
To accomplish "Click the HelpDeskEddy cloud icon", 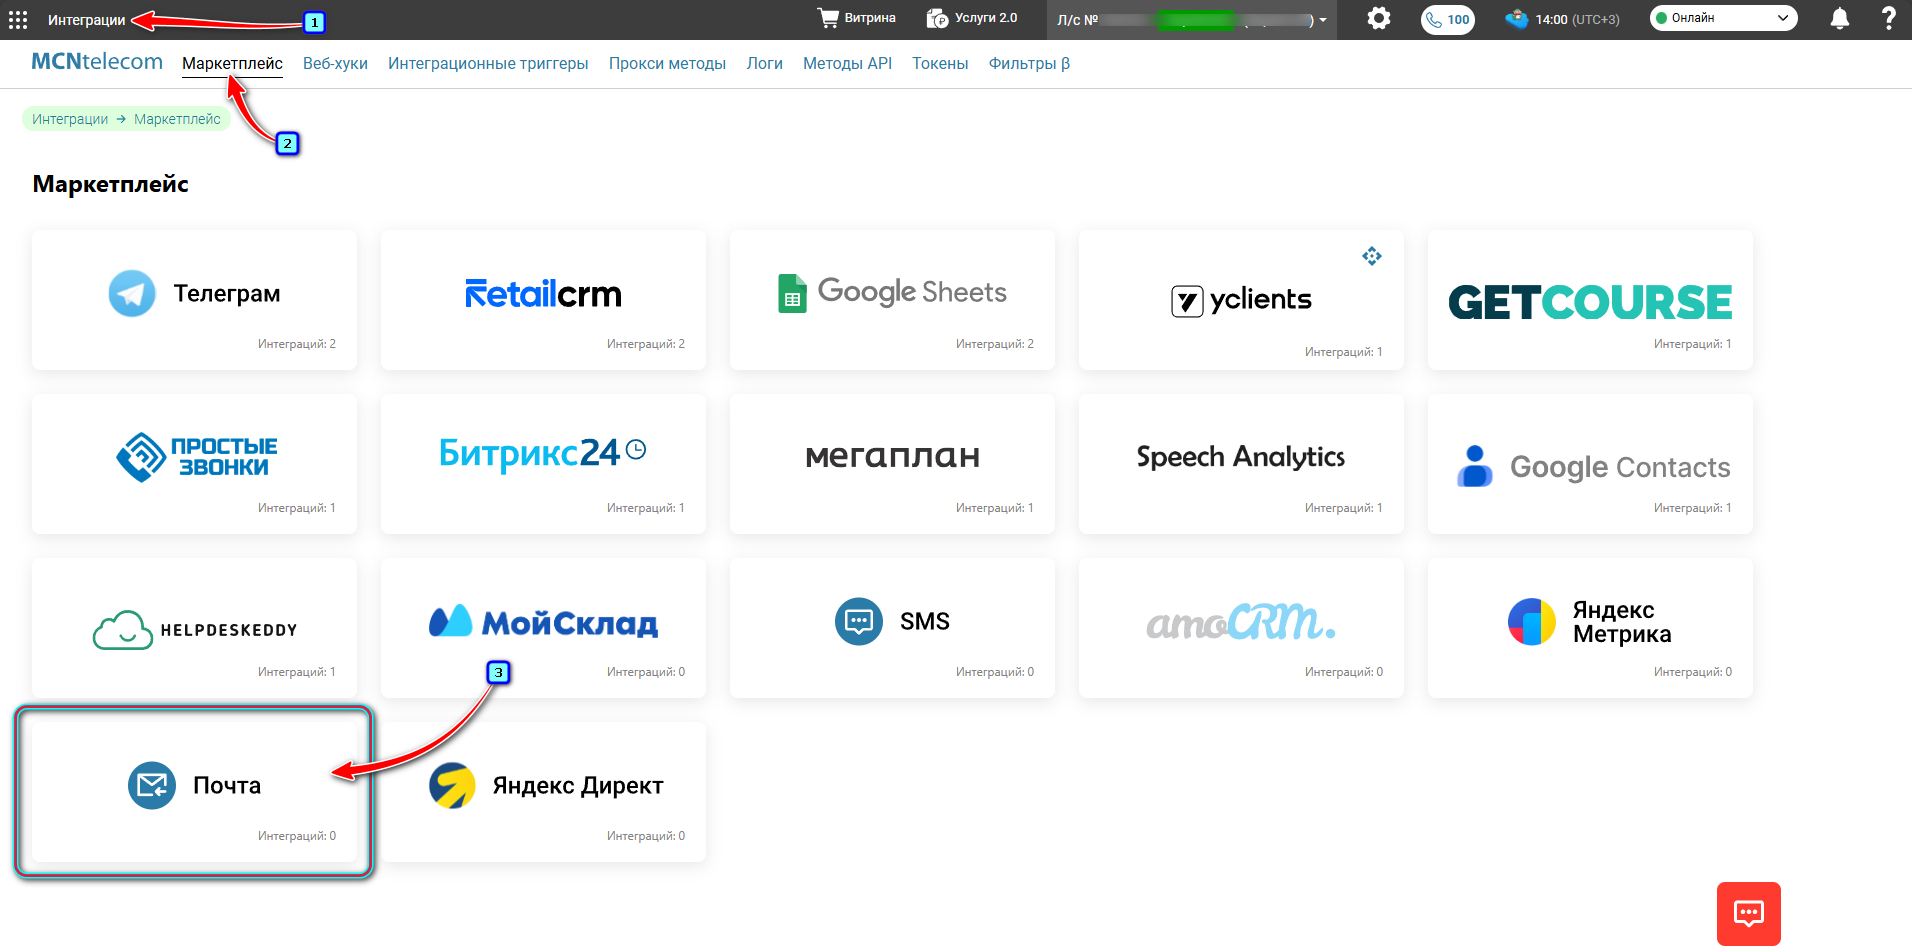I will [123, 630].
